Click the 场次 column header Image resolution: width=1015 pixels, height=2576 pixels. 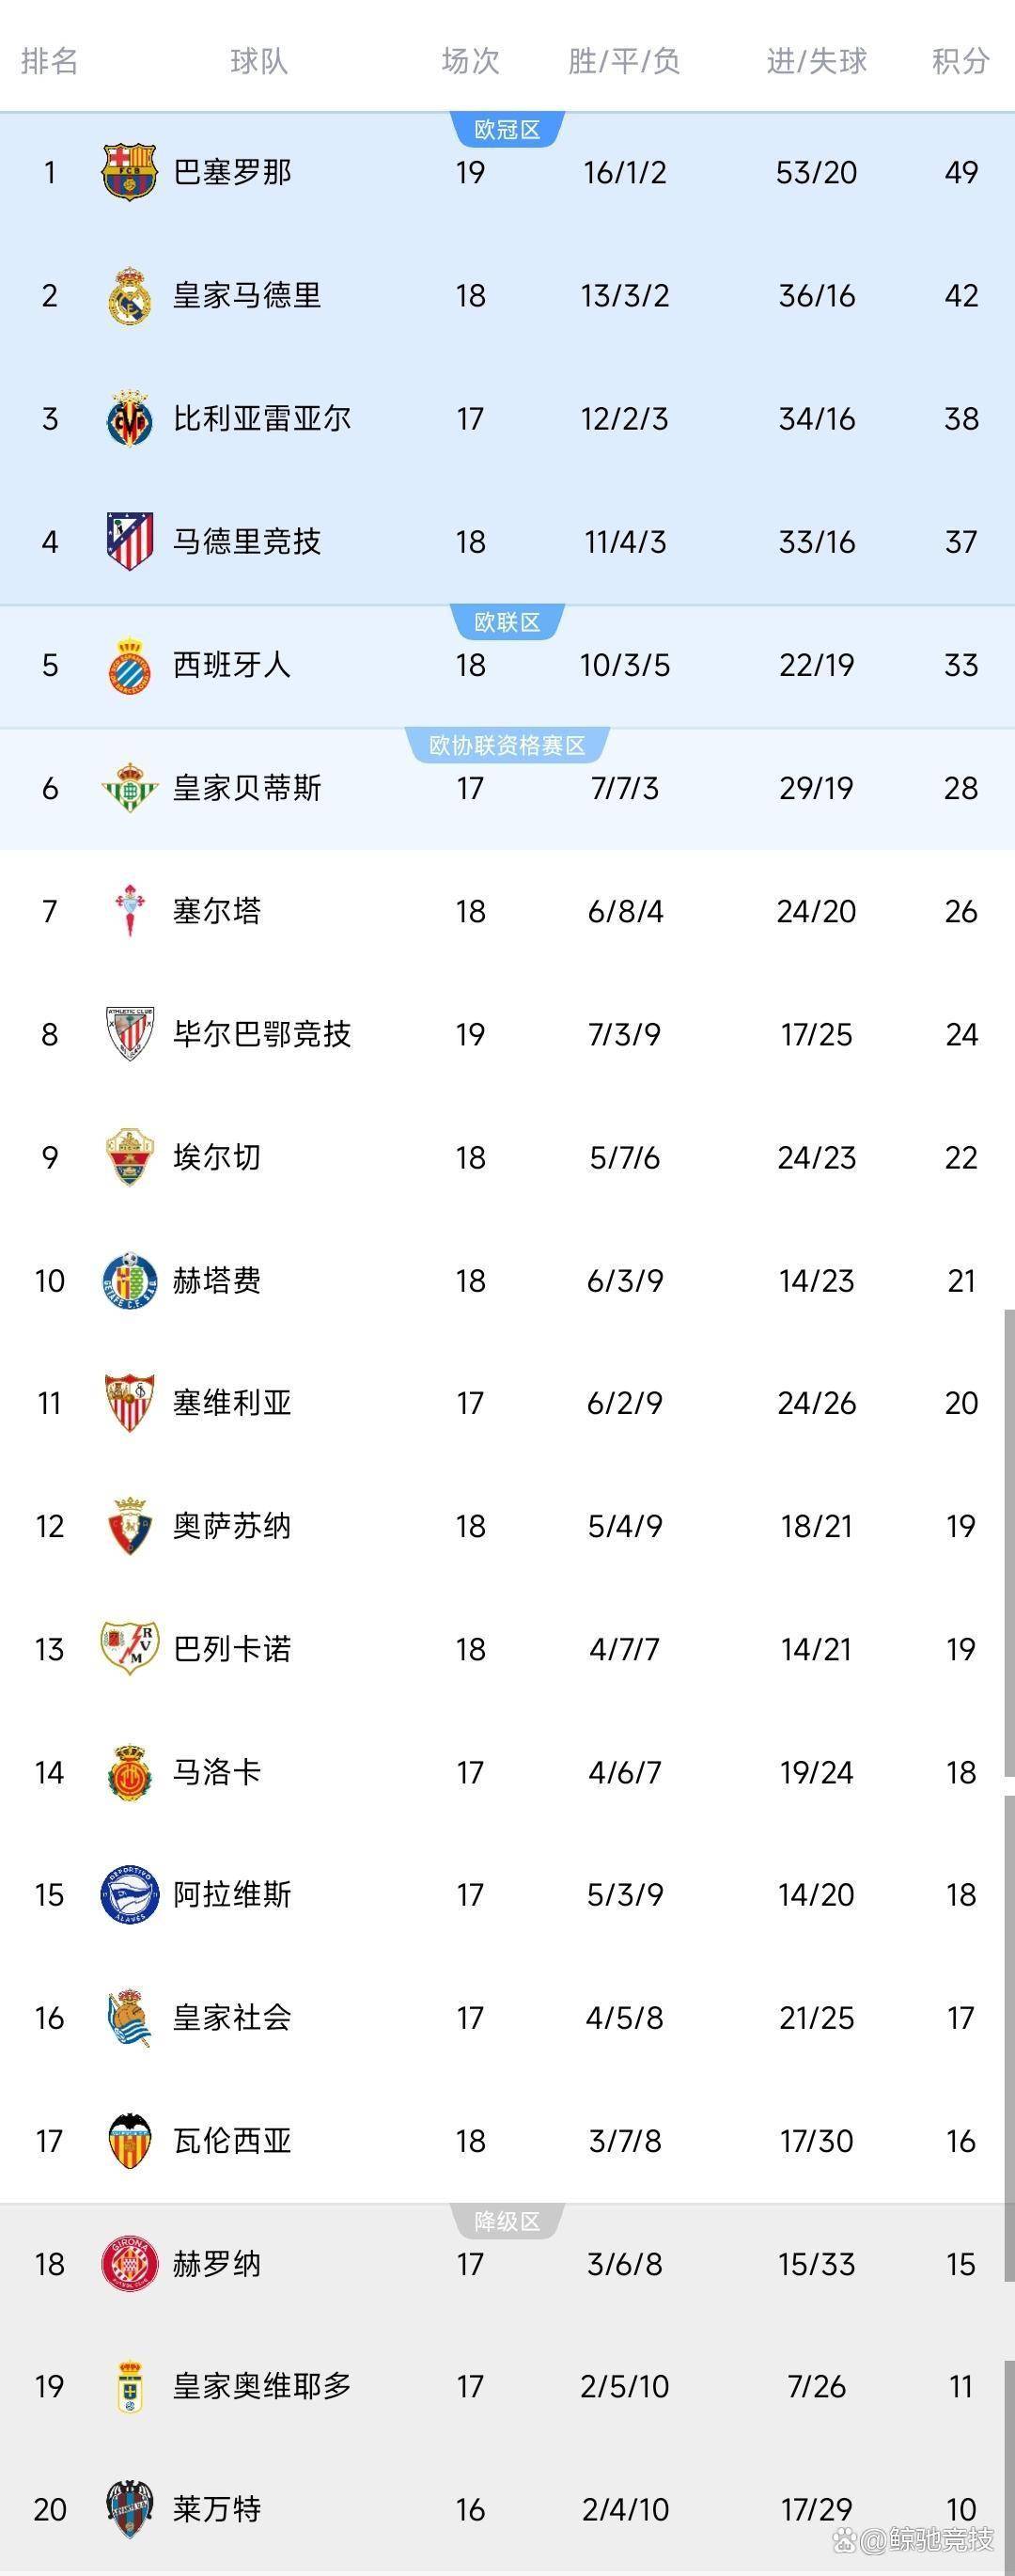click(x=470, y=61)
